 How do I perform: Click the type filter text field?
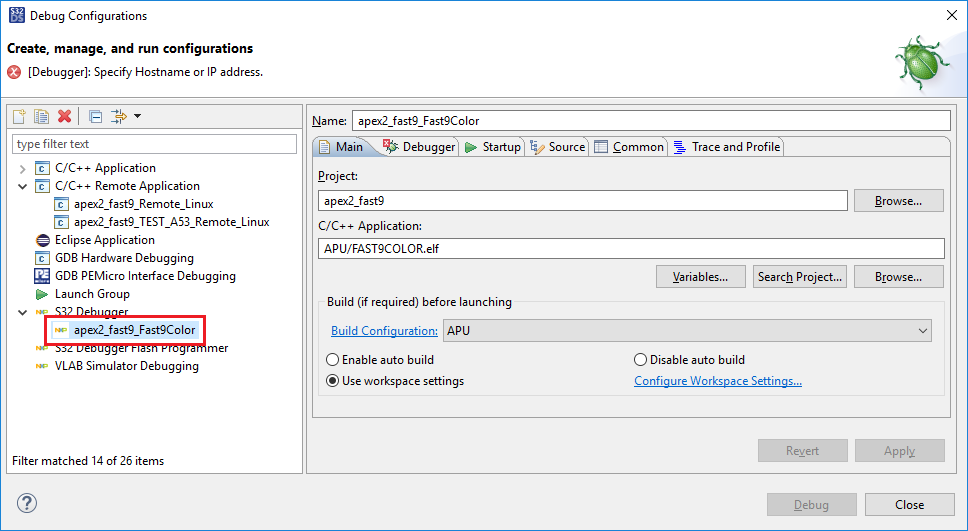pyautogui.click(x=154, y=145)
